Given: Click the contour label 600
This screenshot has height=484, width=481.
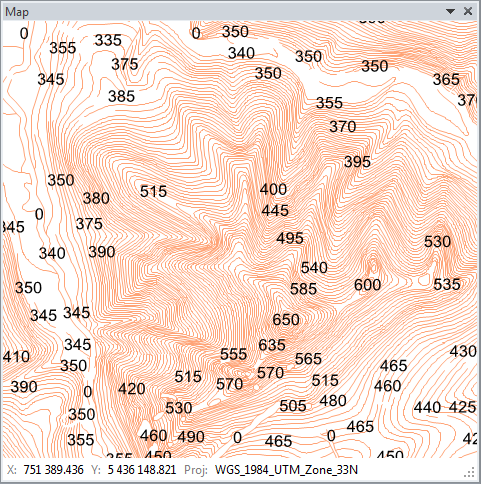Looking at the screenshot, I should coord(367,285).
